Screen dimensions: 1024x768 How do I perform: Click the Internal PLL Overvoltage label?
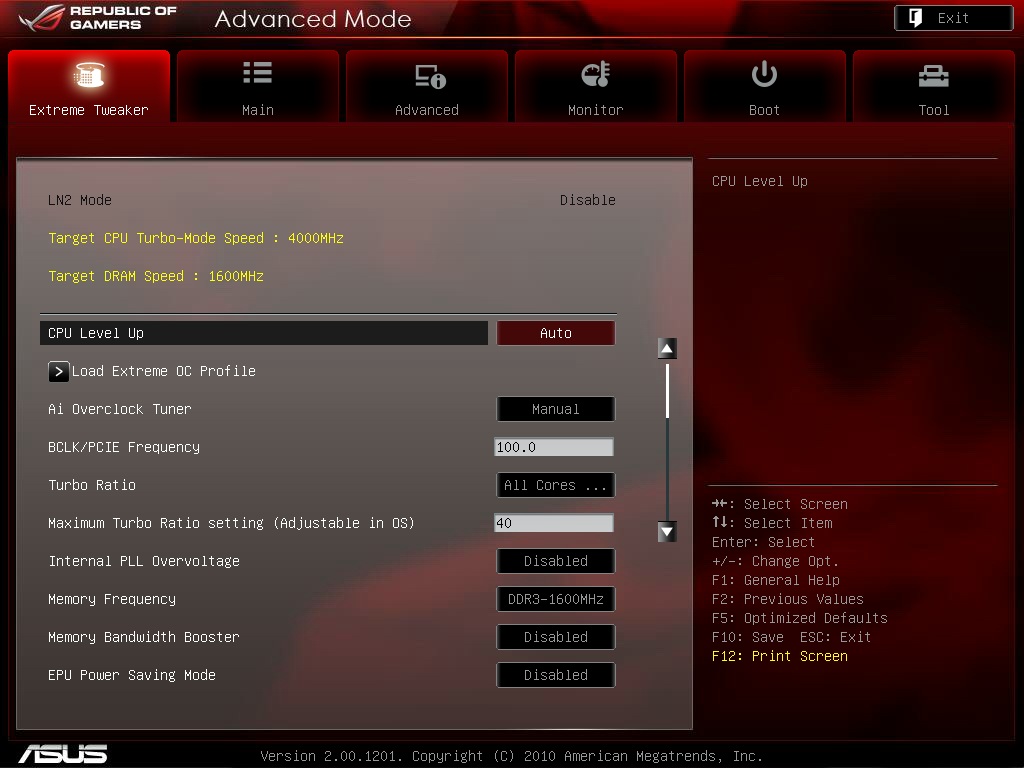point(144,561)
